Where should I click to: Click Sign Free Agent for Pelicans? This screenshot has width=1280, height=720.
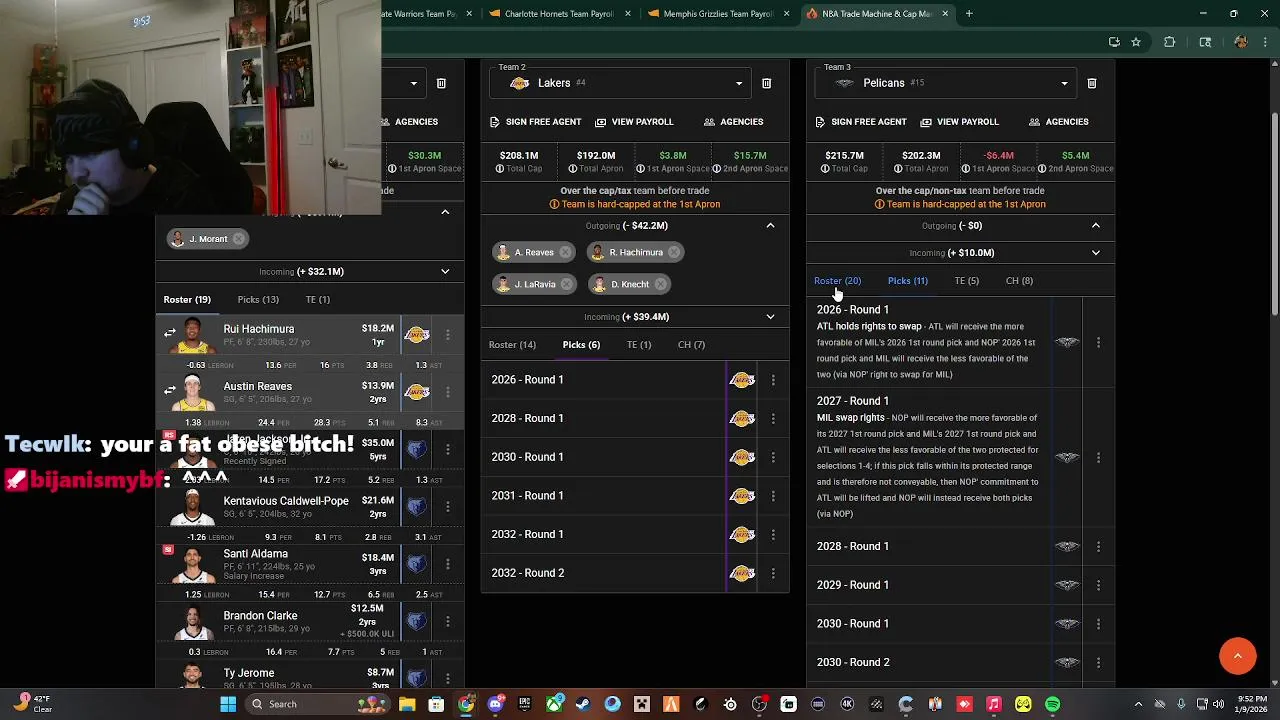860,122
